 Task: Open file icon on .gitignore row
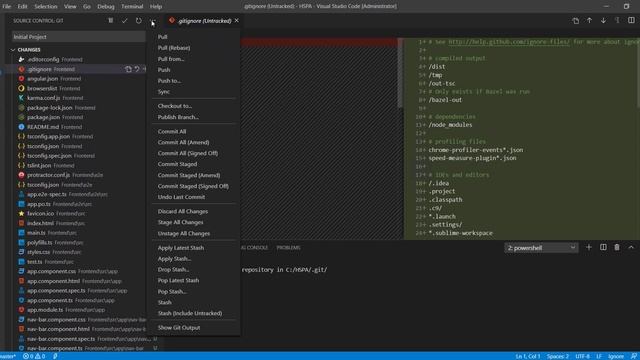pyautogui.click(x=128, y=69)
